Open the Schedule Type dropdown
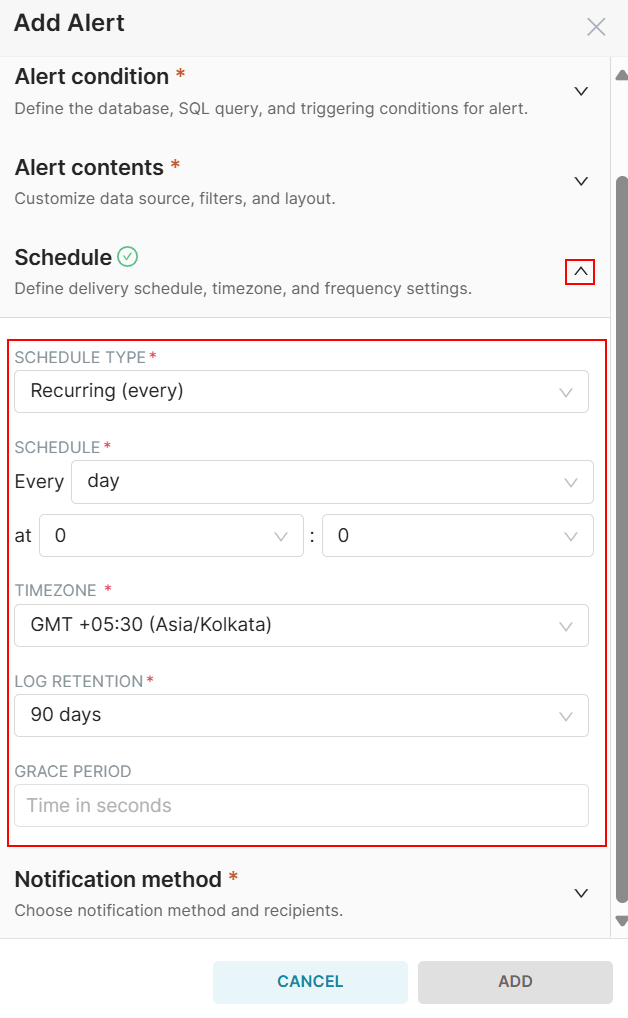This screenshot has width=628, height=1018. tap(301, 391)
